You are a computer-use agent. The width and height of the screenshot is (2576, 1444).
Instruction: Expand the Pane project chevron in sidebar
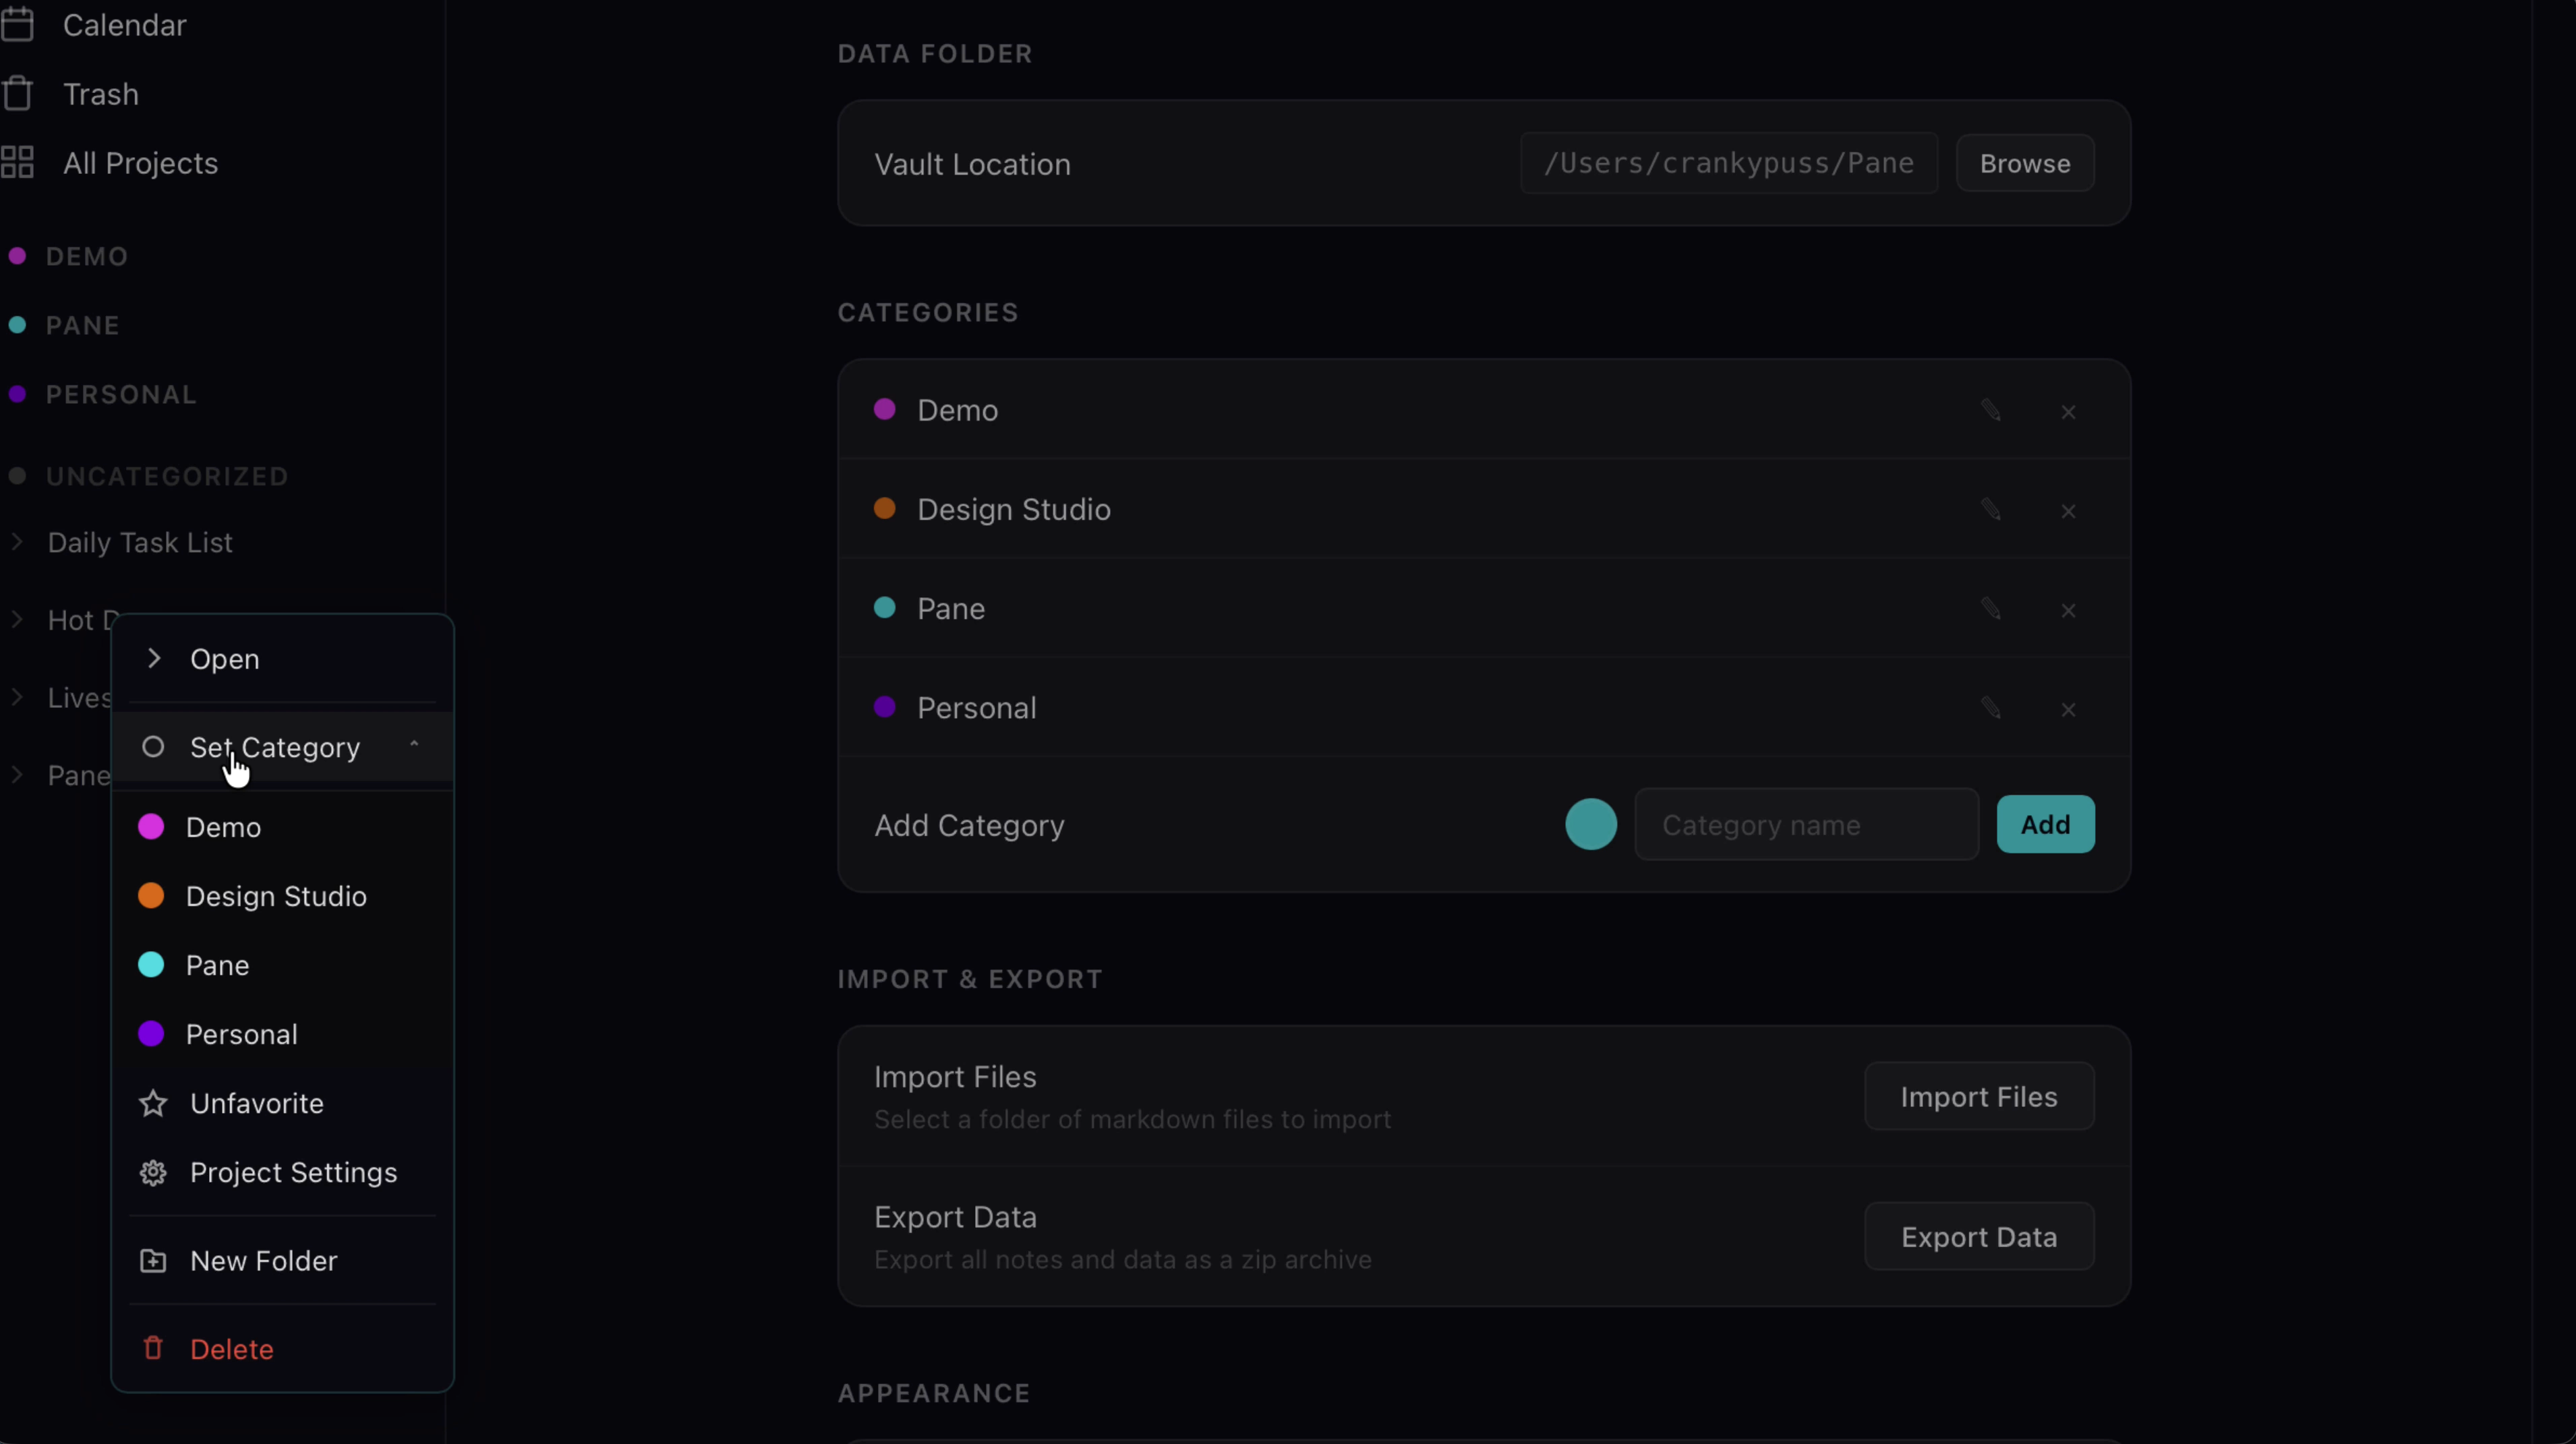(x=17, y=774)
